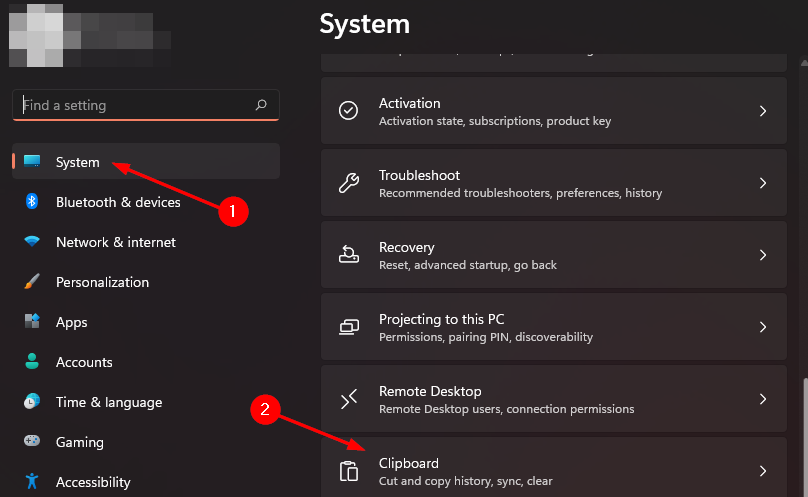Image resolution: width=808 pixels, height=497 pixels.
Task: Click the Bluetooth icon in the sidebar
Action: tap(32, 202)
